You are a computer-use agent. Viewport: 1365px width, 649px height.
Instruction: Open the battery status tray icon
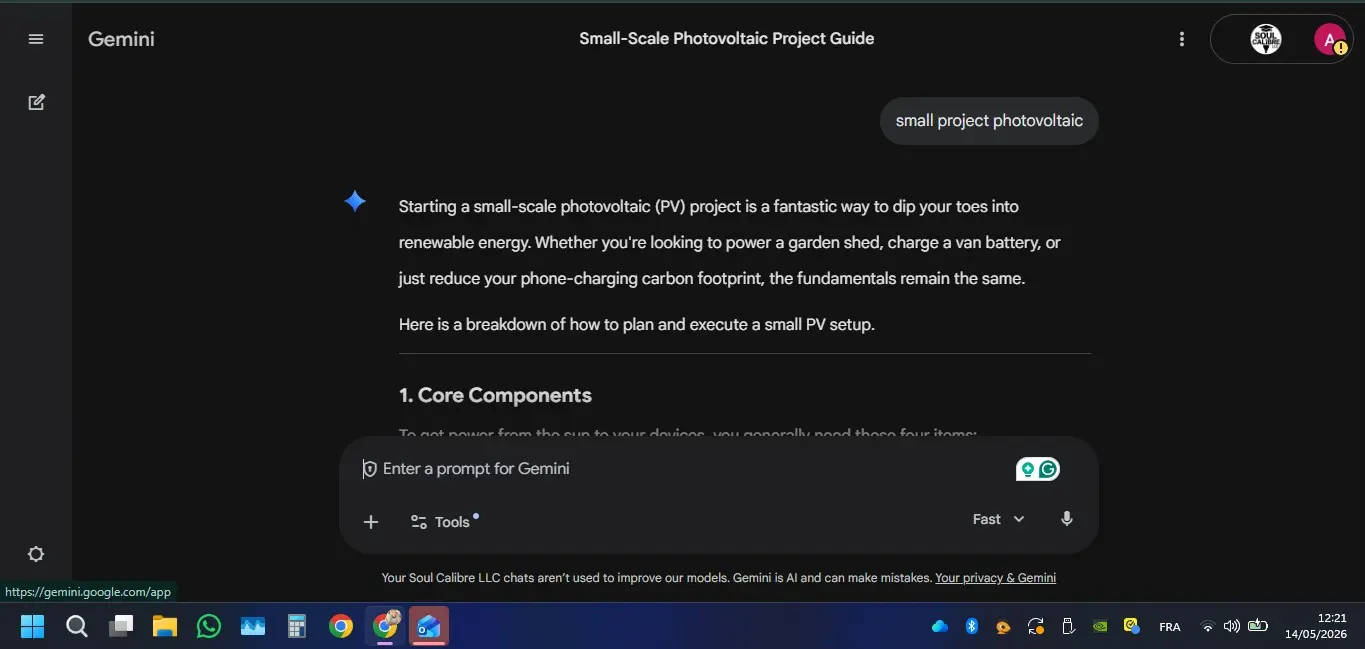[1257, 626]
